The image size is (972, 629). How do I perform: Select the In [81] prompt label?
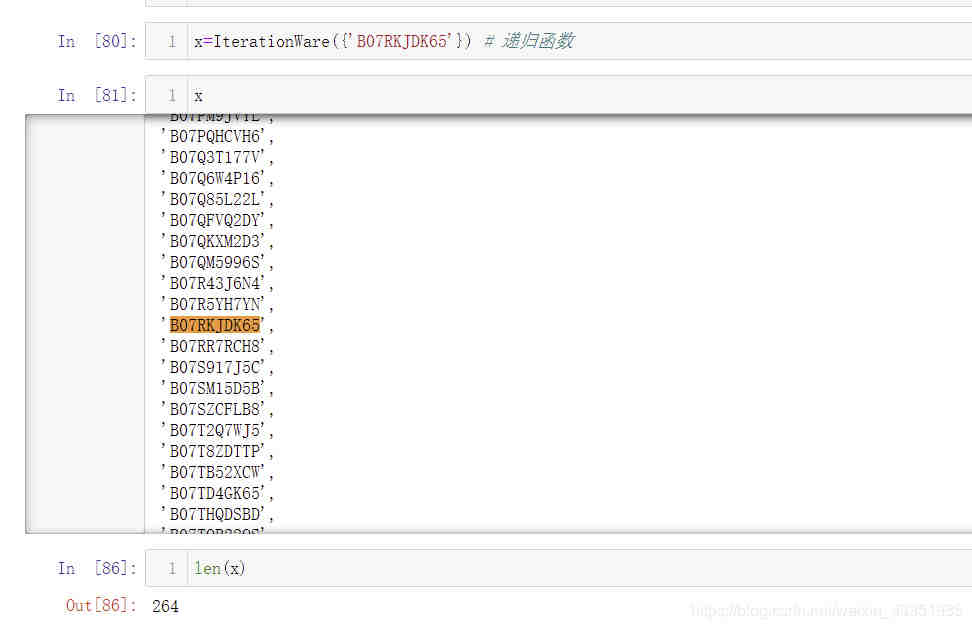(96, 96)
